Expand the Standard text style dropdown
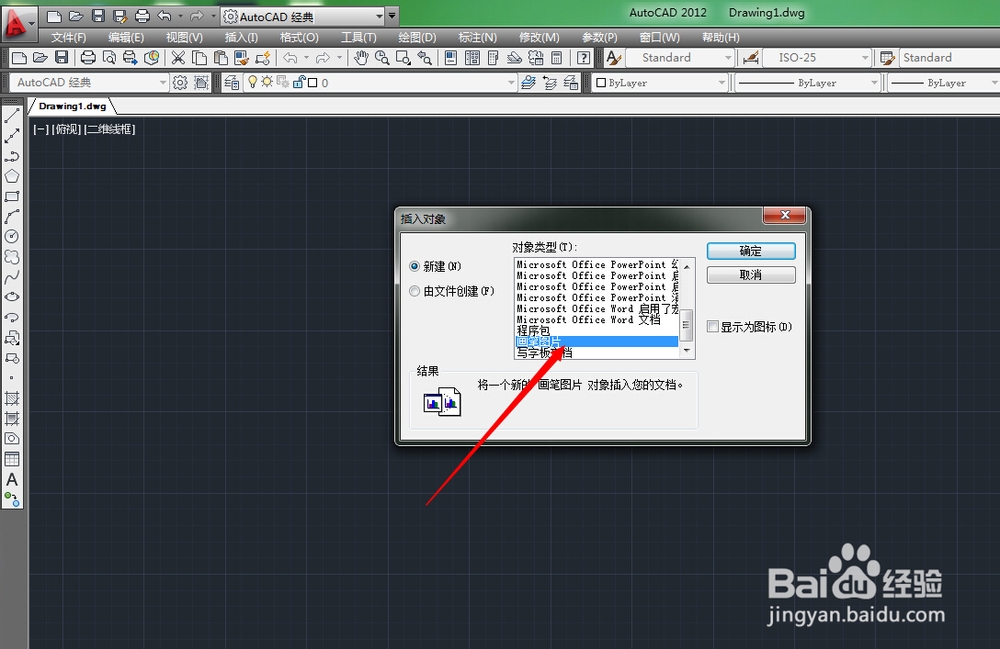 [728, 58]
